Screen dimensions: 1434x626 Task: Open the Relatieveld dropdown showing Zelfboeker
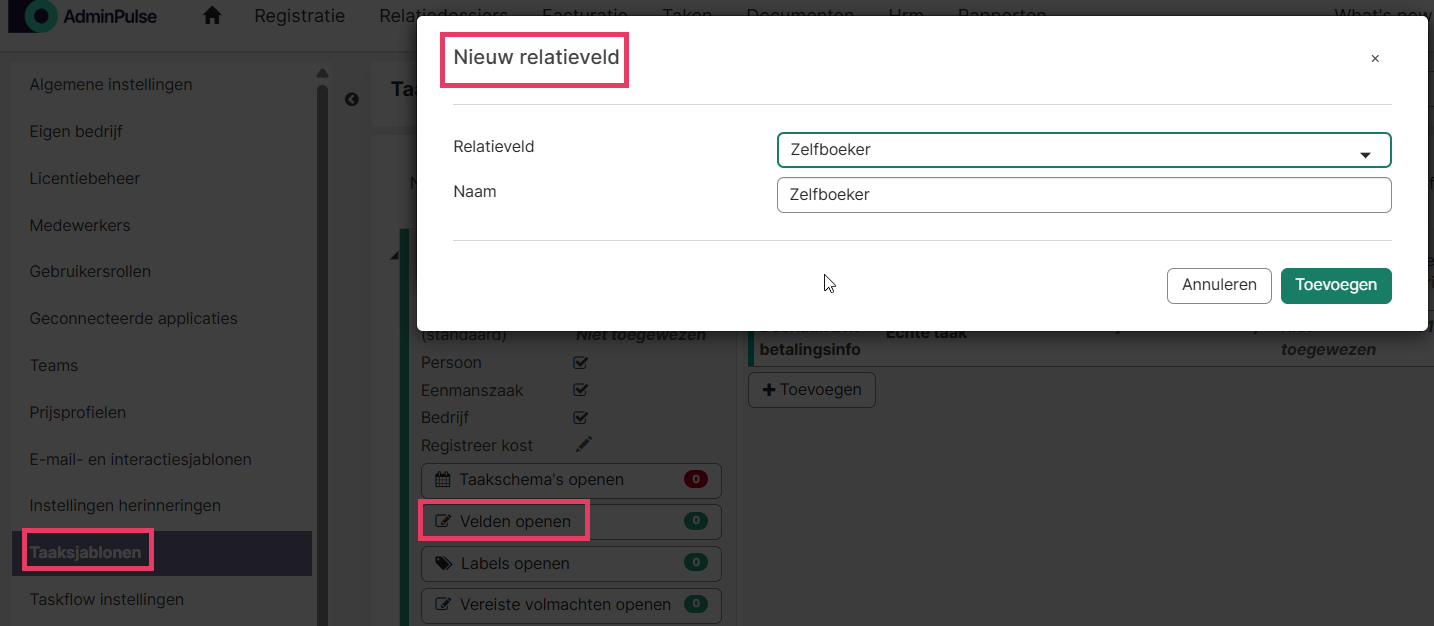(1084, 150)
